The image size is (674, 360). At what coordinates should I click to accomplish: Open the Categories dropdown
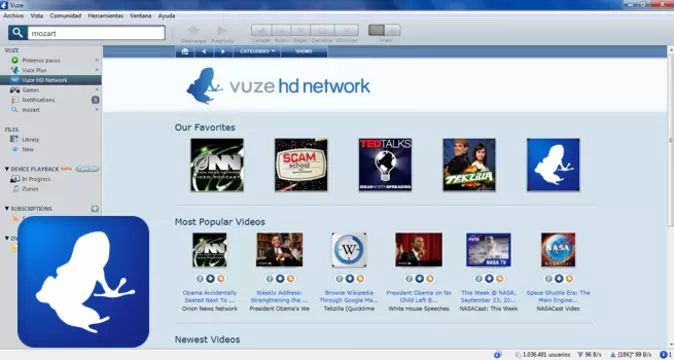pyautogui.click(x=257, y=52)
